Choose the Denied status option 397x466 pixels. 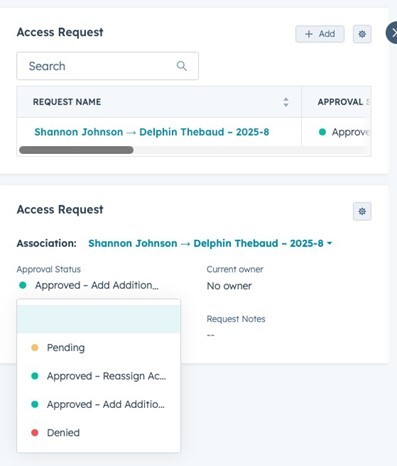click(x=99, y=433)
